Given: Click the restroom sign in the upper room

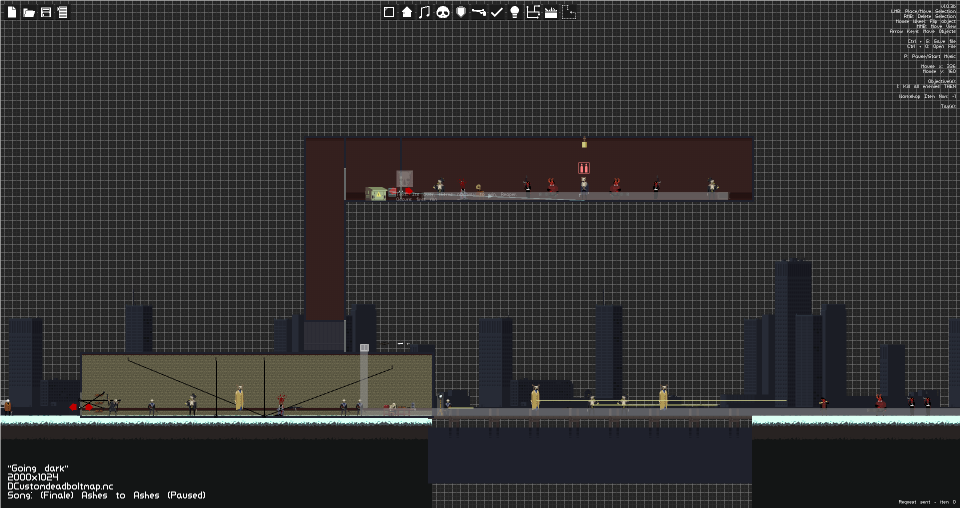Looking at the screenshot, I should point(584,168).
